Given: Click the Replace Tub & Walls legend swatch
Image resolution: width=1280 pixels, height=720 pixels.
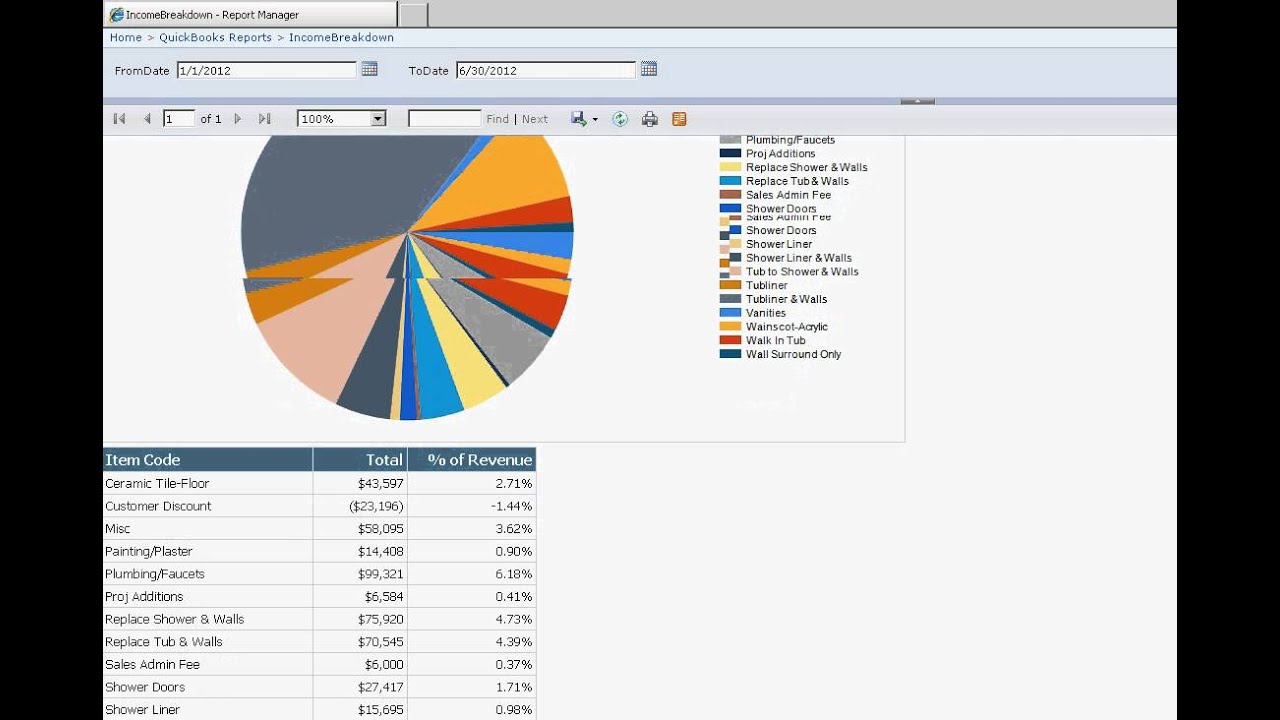Looking at the screenshot, I should coord(730,181).
